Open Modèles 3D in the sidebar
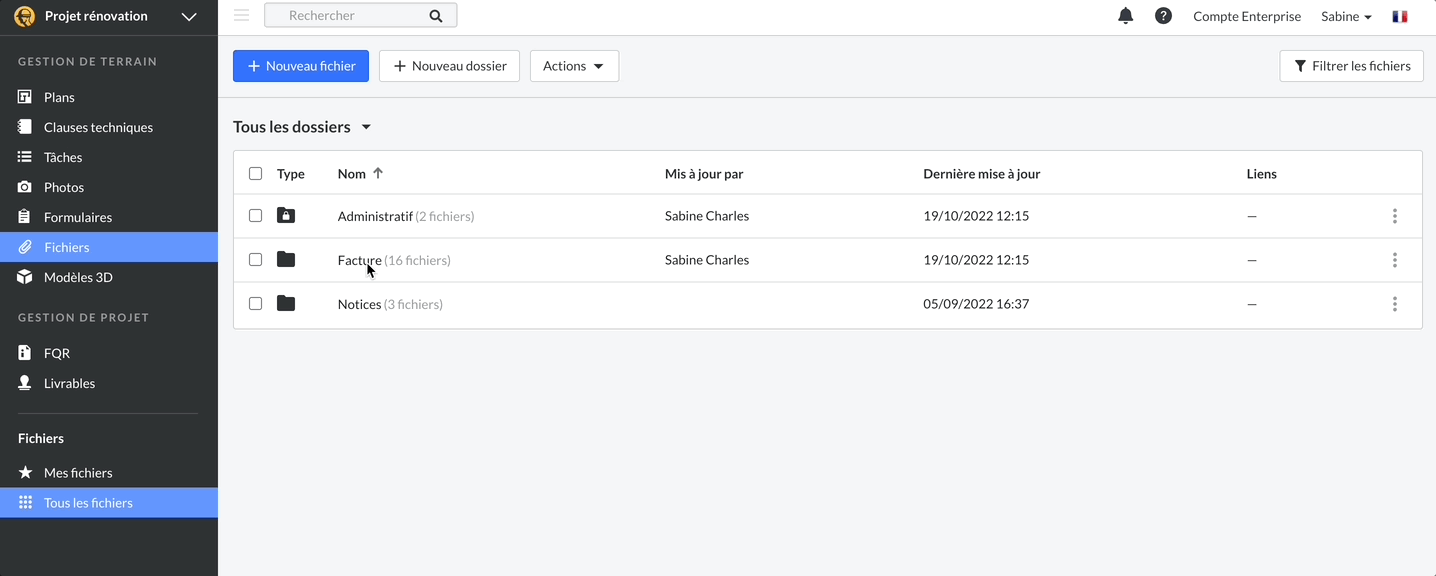The width and height of the screenshot is (1436, 576). point(78,277)
